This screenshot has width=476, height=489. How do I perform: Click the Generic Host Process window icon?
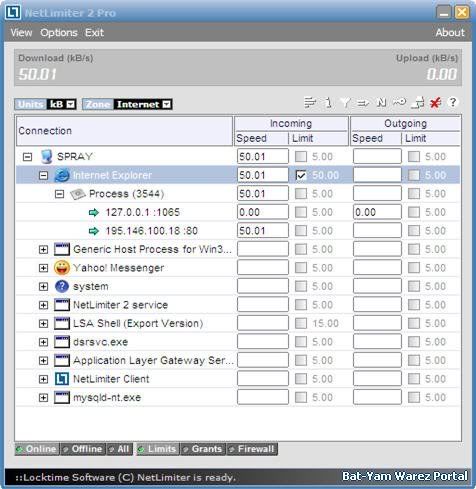(x=62, y=249)
